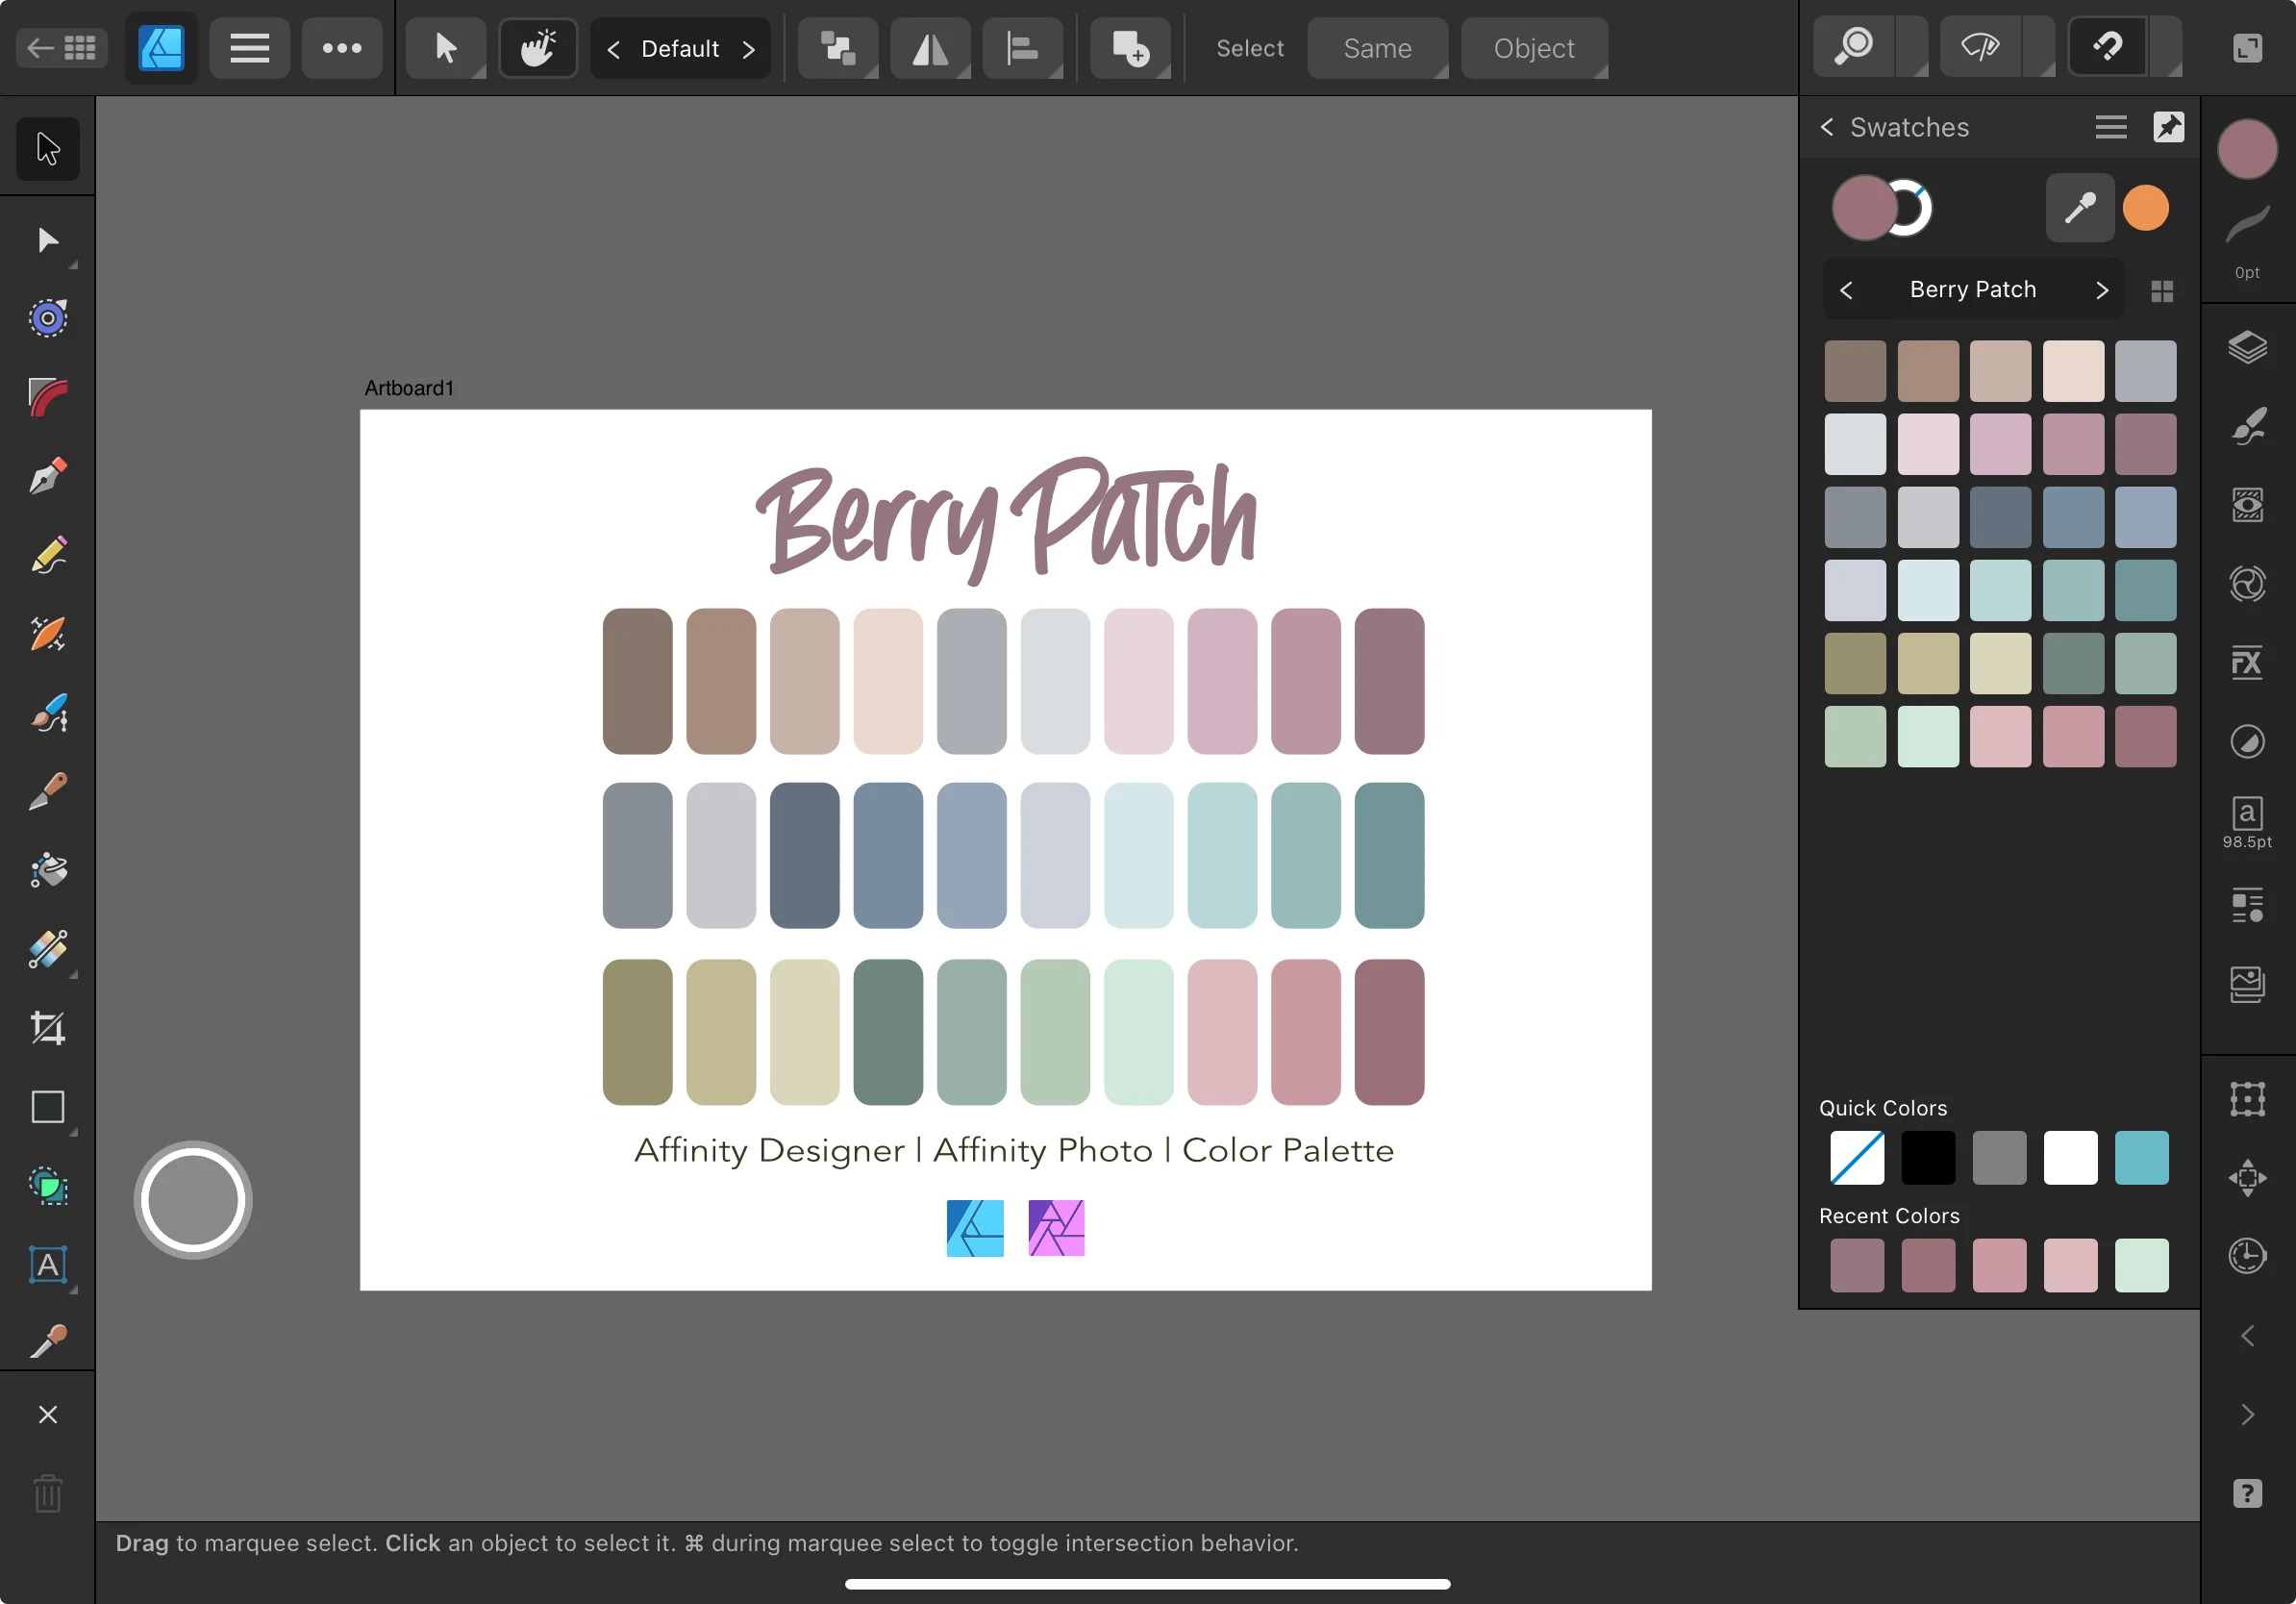Pin the Swatches panel

click(x=2168, y=127)
